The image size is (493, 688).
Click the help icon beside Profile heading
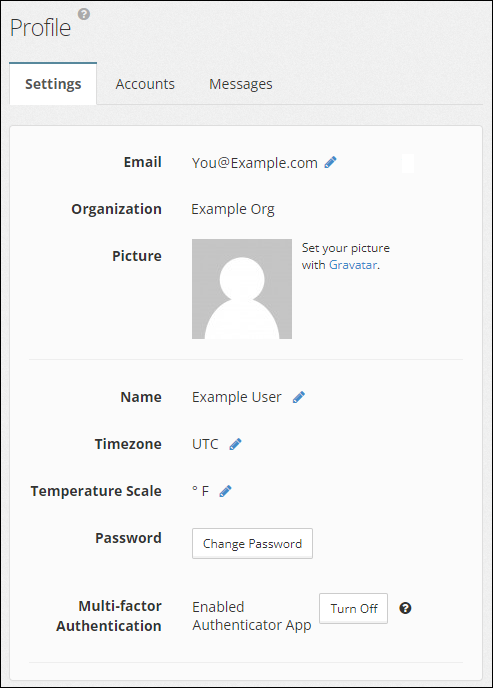click(x=84, y=14)
